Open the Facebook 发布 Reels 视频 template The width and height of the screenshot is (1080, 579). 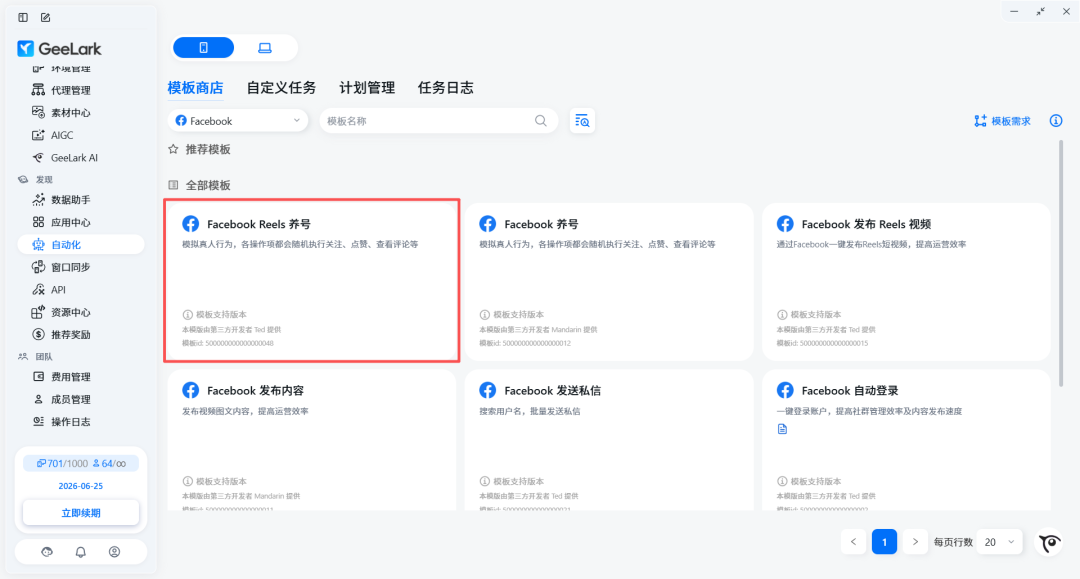click(906, 281)
